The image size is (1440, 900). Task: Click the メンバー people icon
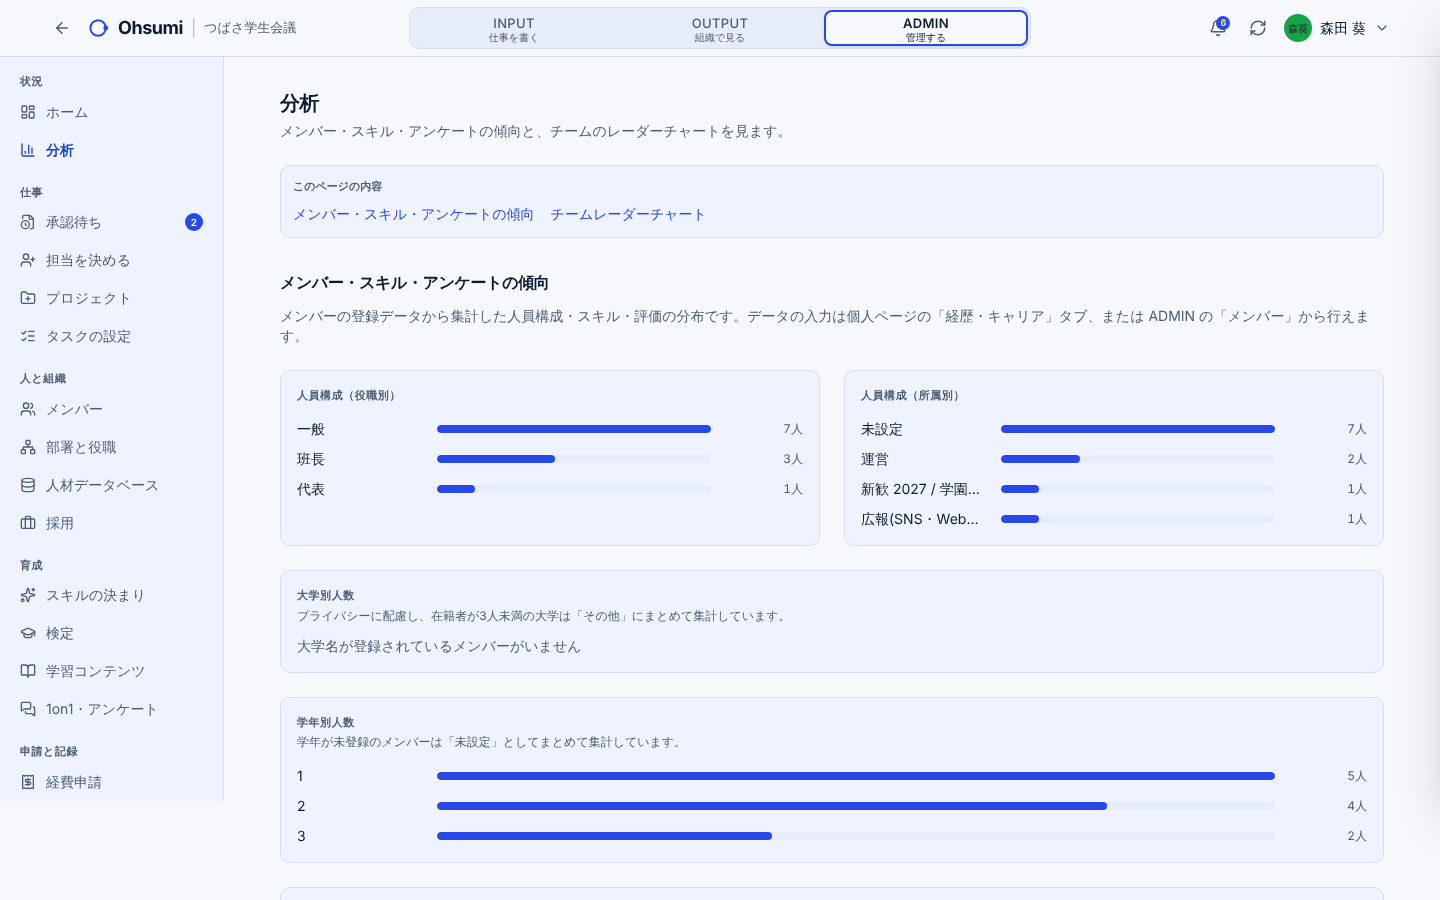pyautogui.click(x=28, y=409)
